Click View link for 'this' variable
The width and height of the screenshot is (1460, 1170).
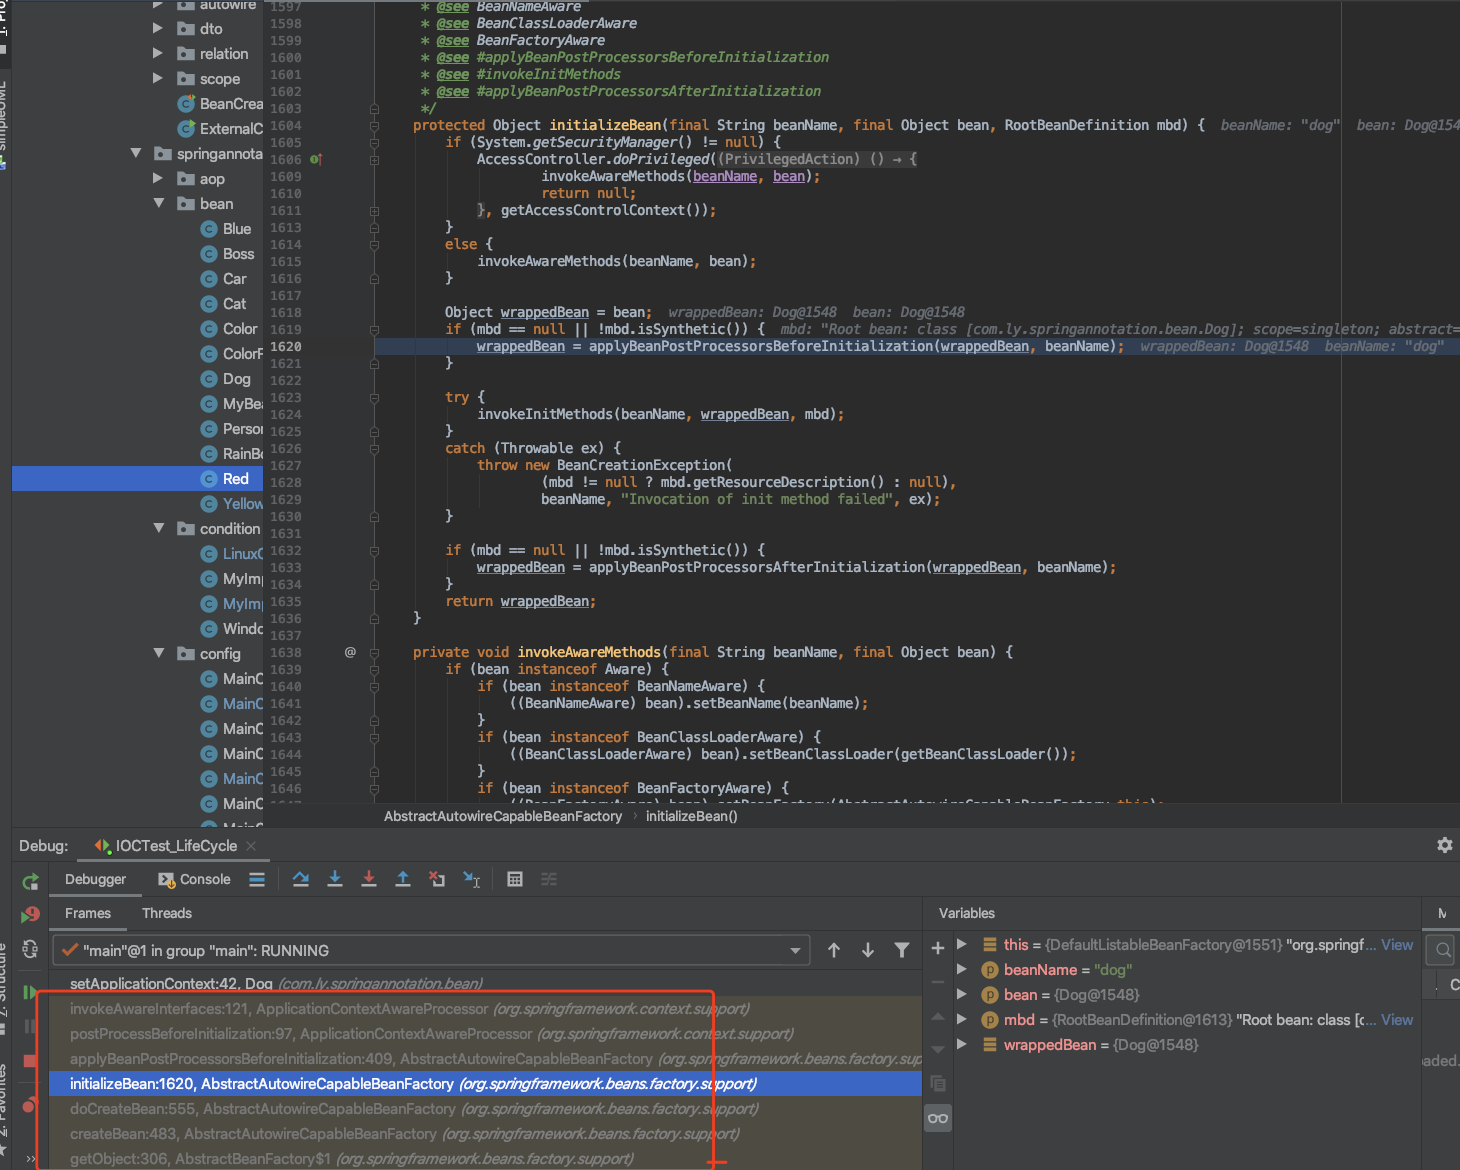tap(1397, 944)
